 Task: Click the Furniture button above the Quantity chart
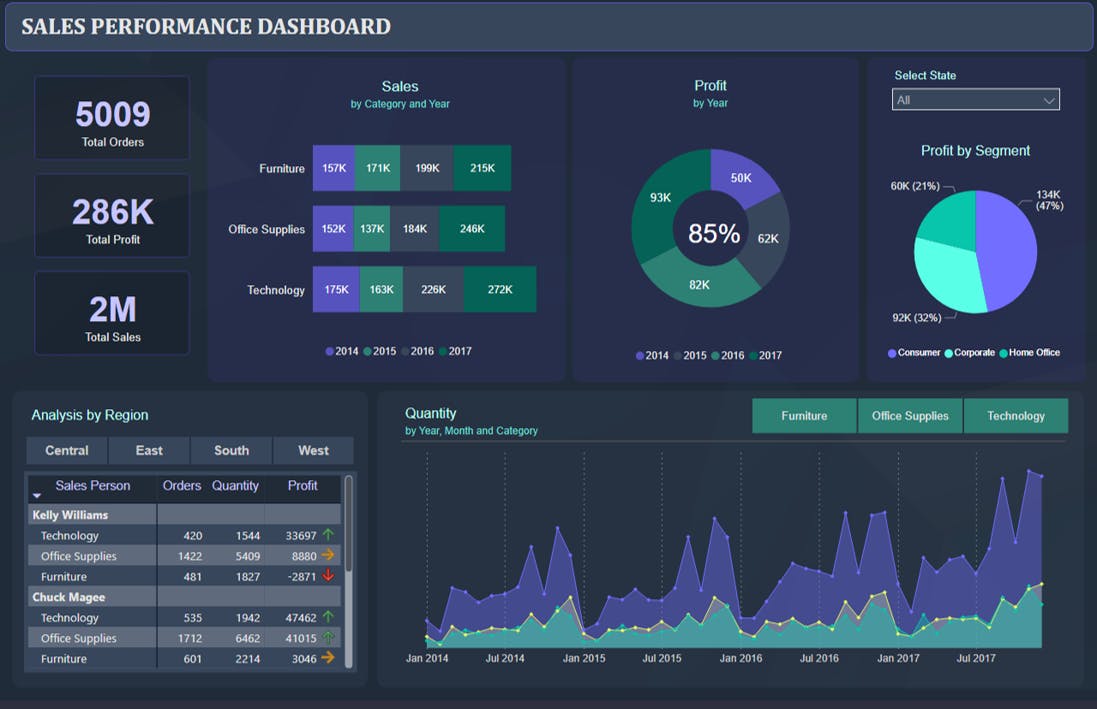pos(804,415)
